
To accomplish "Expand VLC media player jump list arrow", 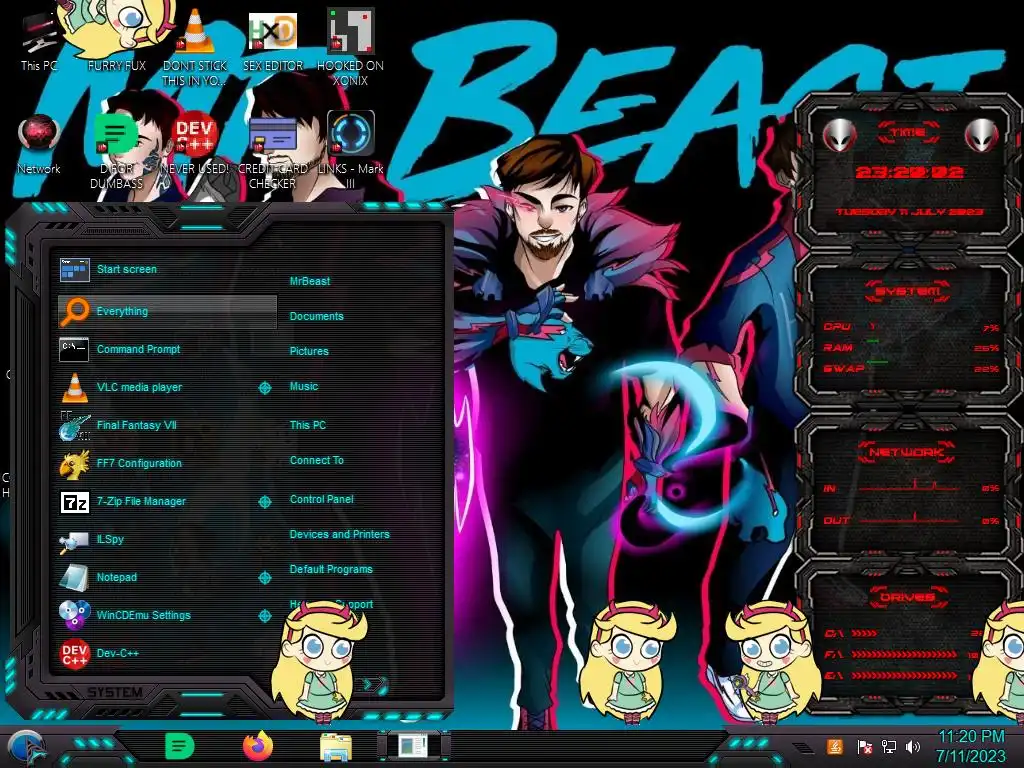I will (264, 388).
